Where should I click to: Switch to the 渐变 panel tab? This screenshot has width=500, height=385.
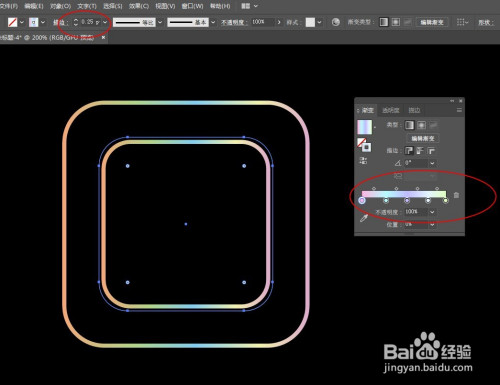point(368,110)
